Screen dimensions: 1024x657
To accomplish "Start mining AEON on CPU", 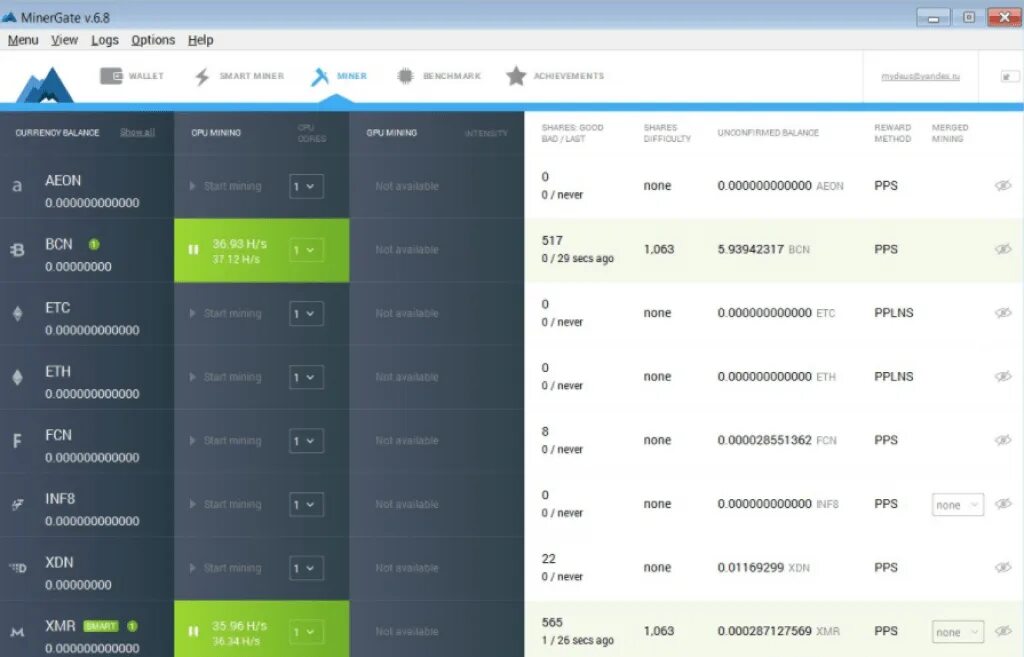I will coord(226,186).
